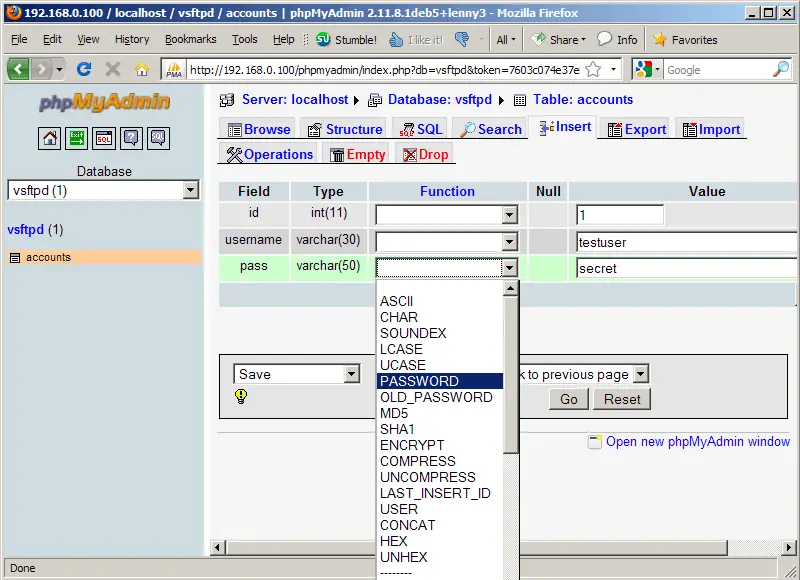
Task: Open the History menu
Action: click(132, 39)
